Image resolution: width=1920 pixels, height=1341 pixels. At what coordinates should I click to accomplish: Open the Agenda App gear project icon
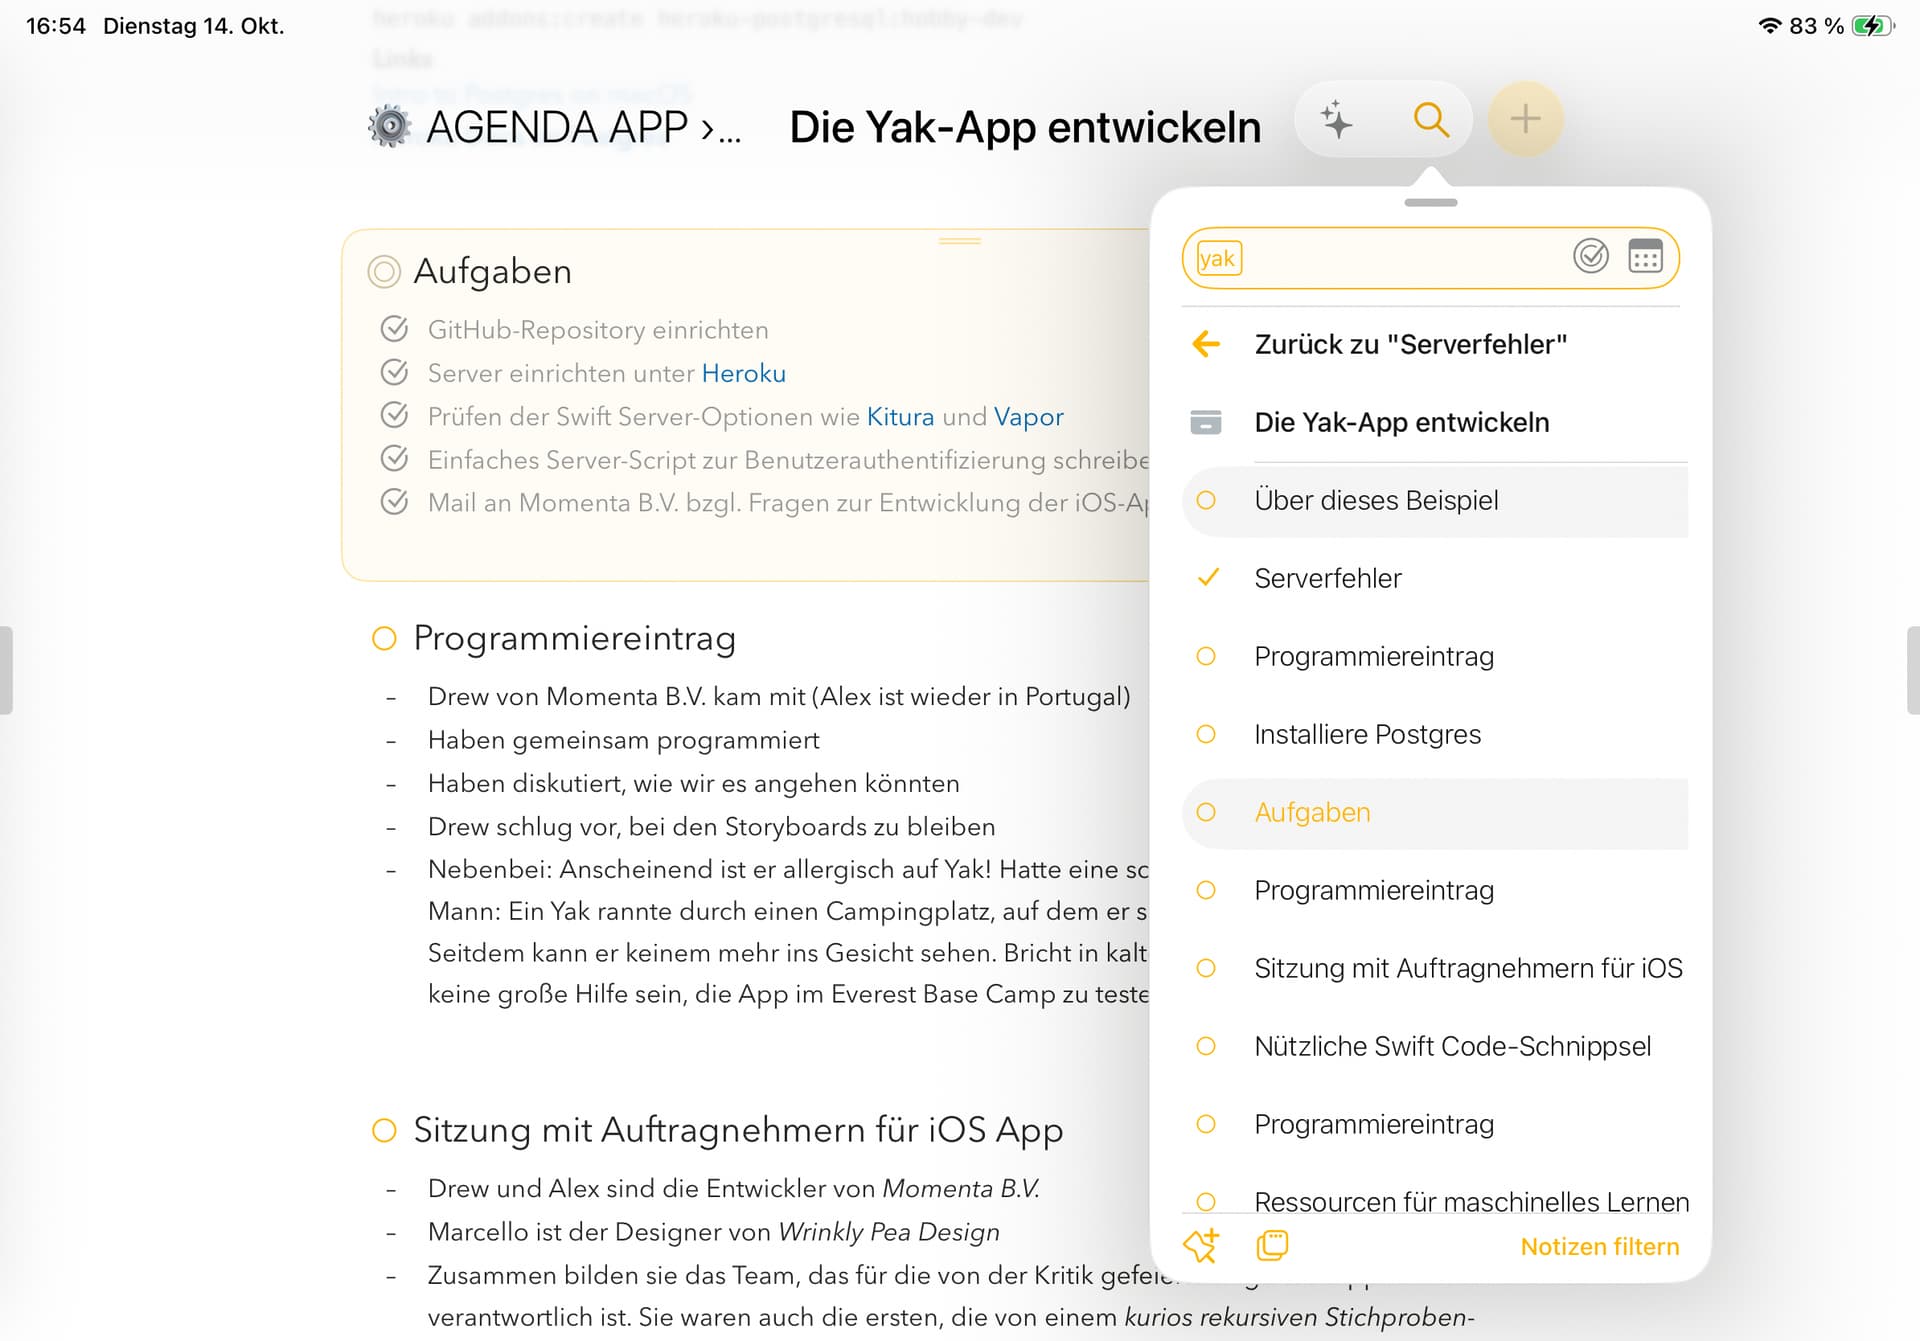(x=390, y=127)
